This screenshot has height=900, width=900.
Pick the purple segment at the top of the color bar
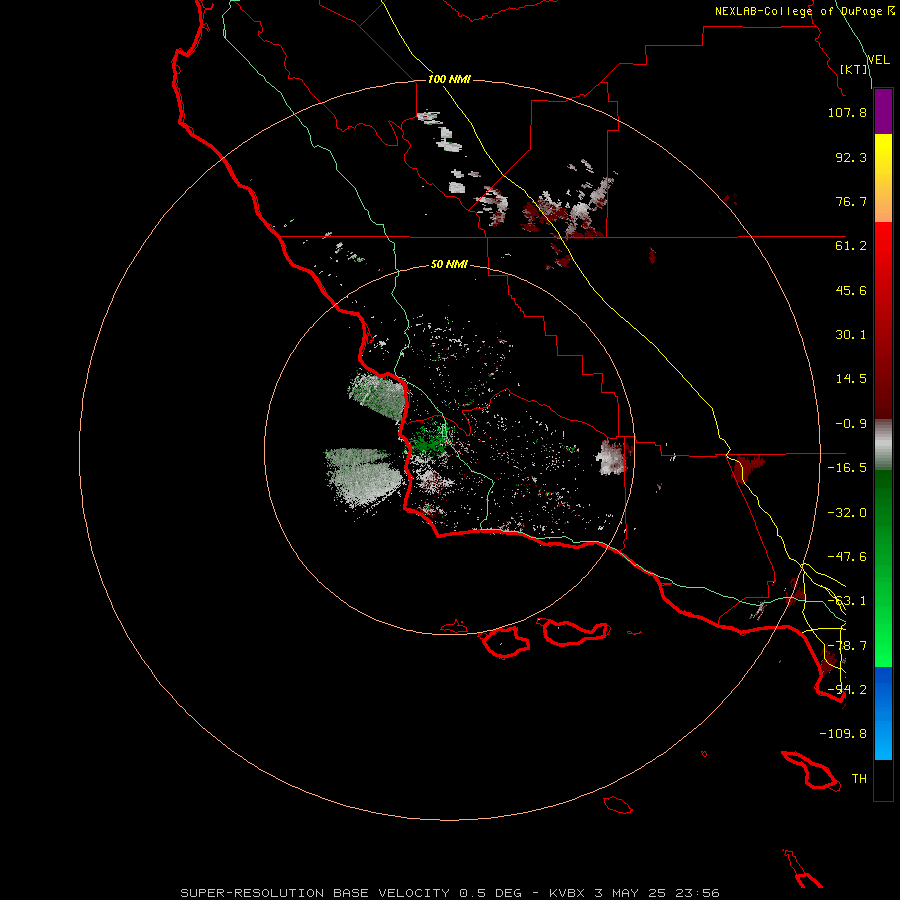(883, 112)
